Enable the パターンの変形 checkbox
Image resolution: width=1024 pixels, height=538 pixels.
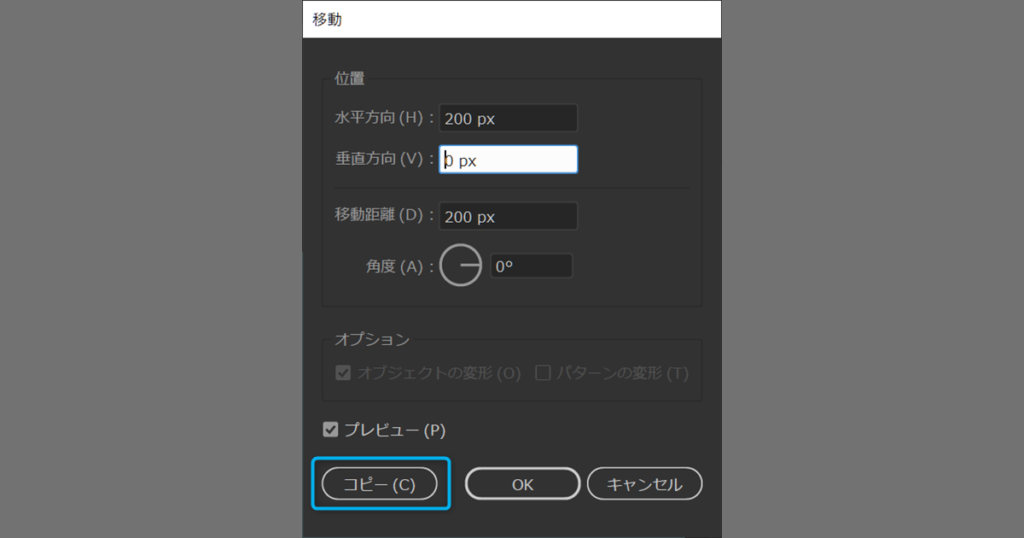point(543,373)
